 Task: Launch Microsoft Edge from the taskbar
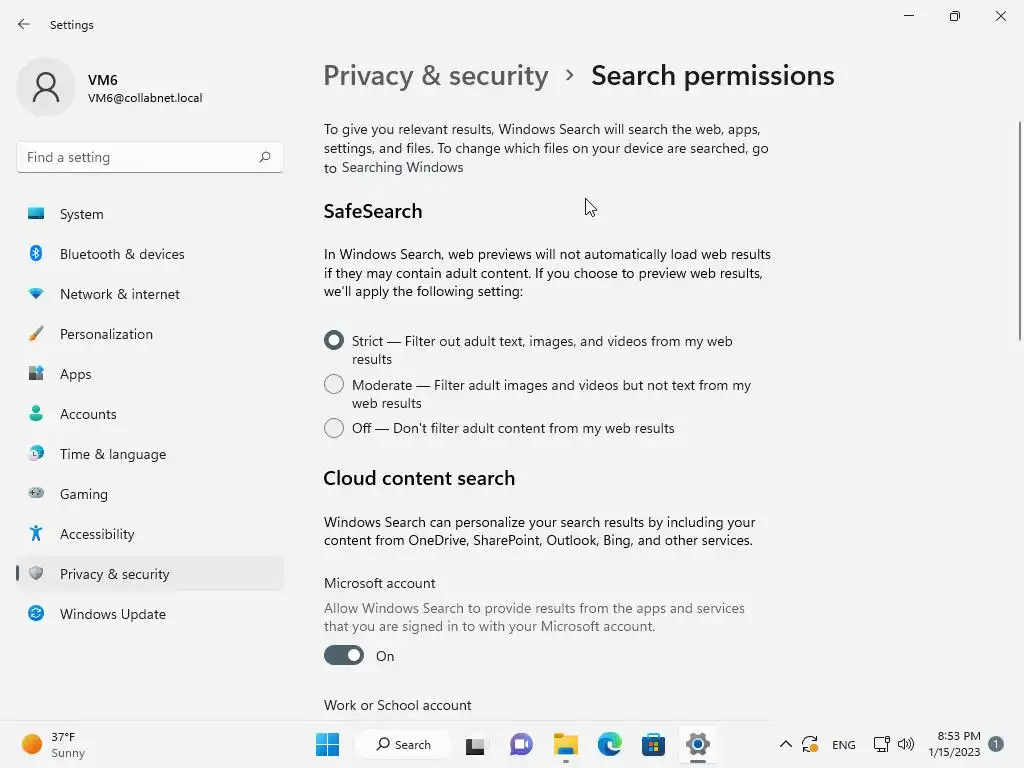tap(610, 744)
